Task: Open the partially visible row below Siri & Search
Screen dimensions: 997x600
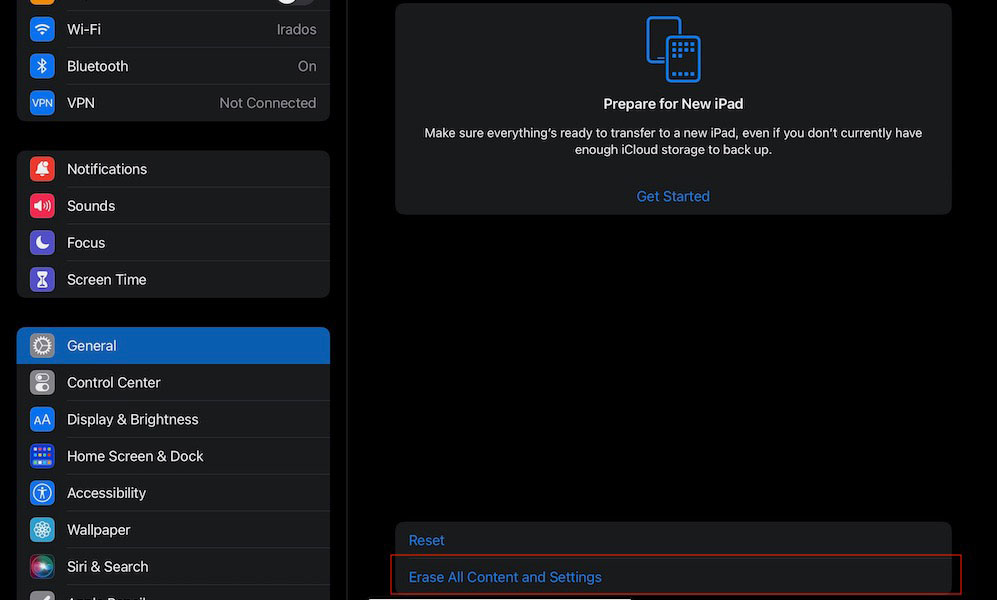Action: click(x=173, y=595)
